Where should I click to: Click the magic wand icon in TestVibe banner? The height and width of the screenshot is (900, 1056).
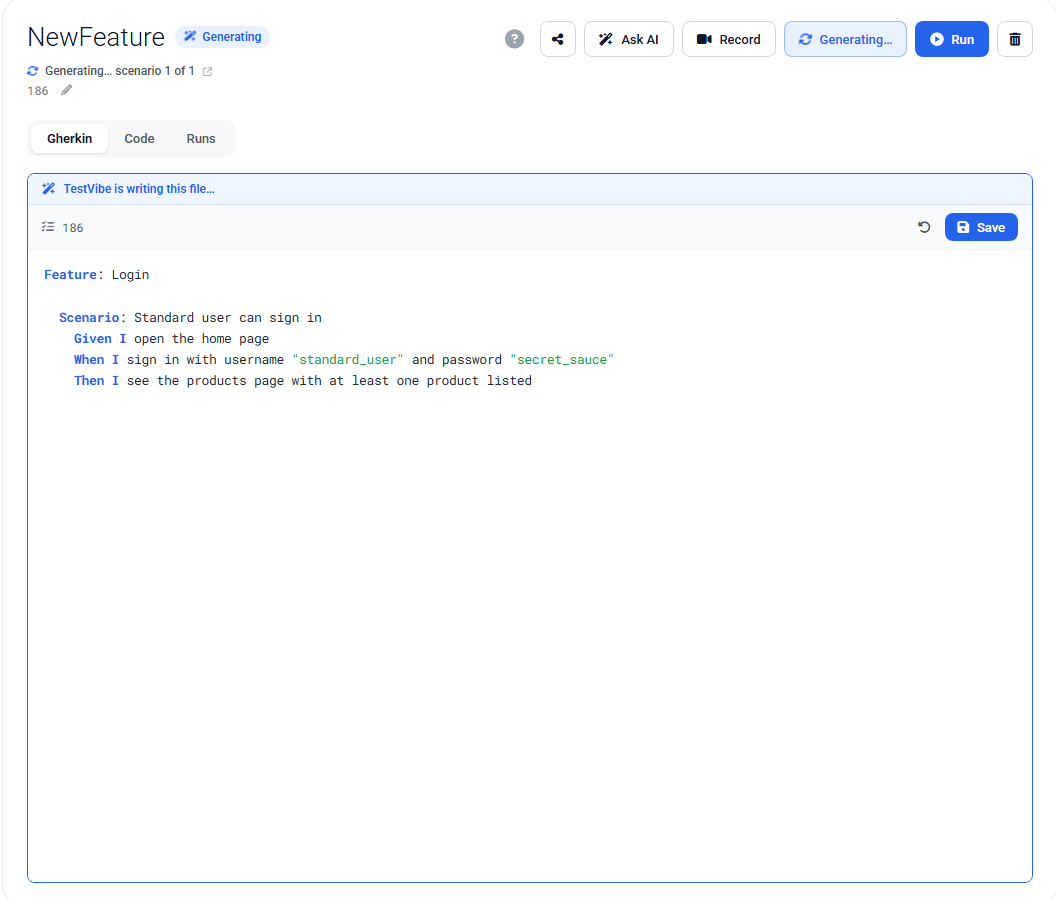(48, 189)
